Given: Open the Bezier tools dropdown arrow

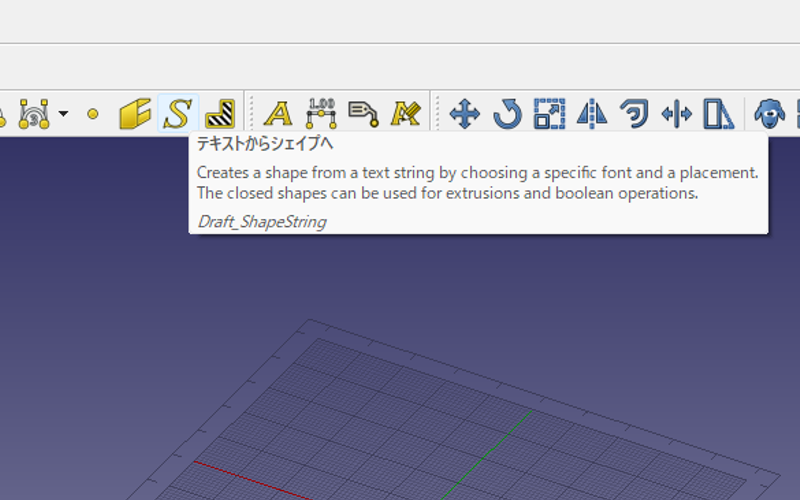Looking at the screenshot, I should click(64, 114).
